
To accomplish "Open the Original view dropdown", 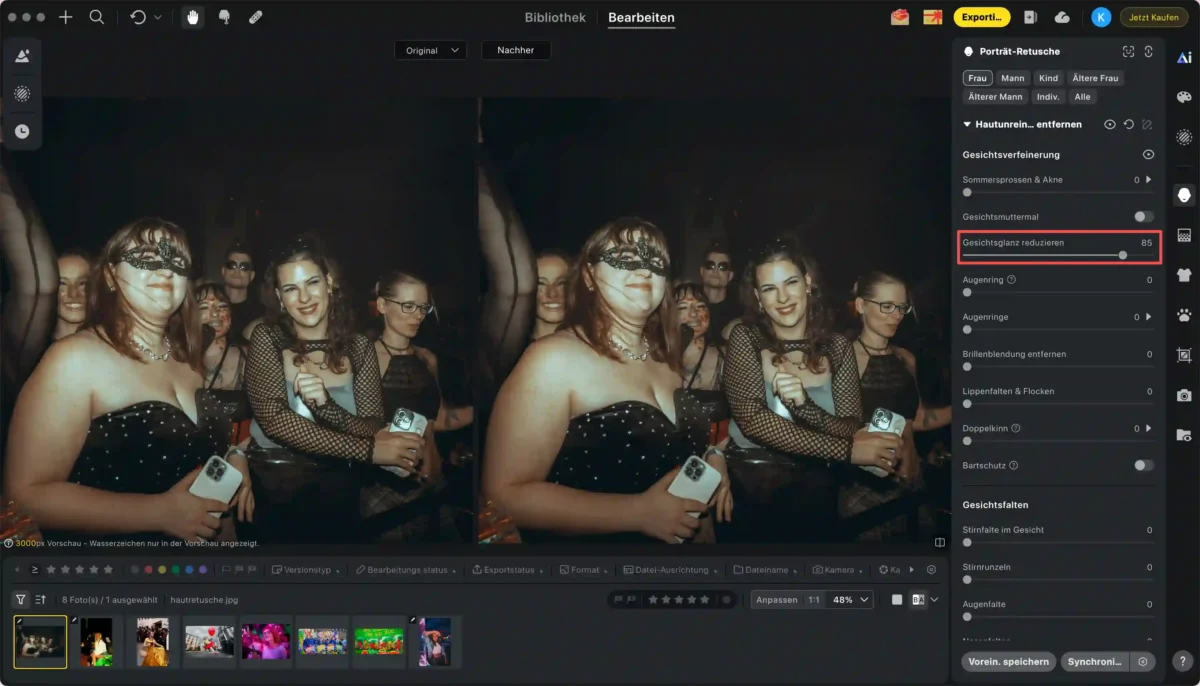I will tap(430, 50).
